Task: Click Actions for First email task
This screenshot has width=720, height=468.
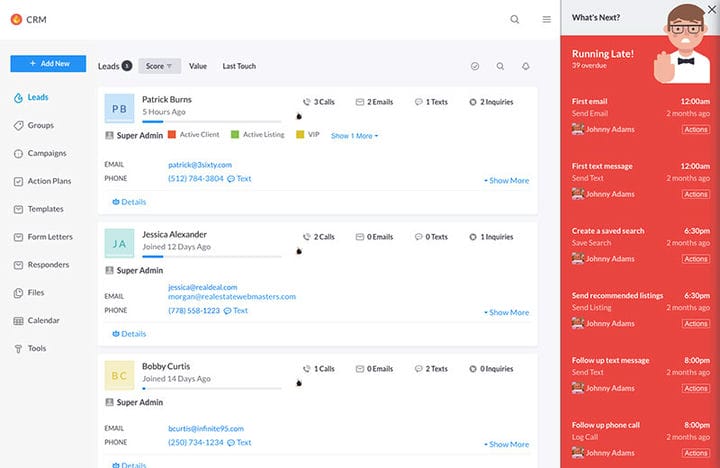Action: tap(696, 130)
